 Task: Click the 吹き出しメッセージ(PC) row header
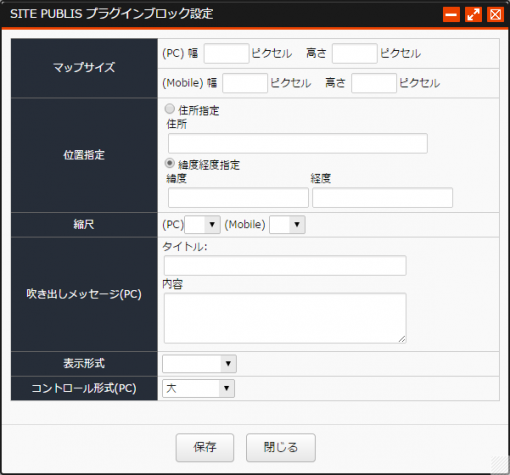tap(84, 294)
